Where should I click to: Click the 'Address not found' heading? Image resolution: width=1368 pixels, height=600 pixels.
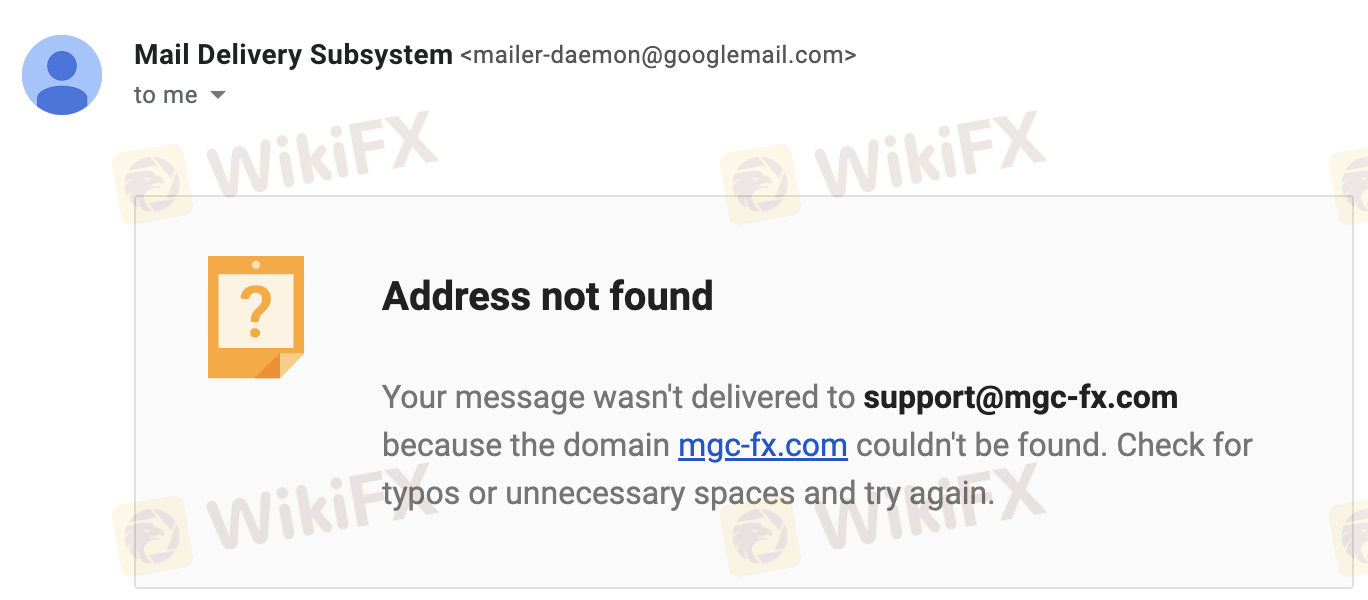click(548, 296)
